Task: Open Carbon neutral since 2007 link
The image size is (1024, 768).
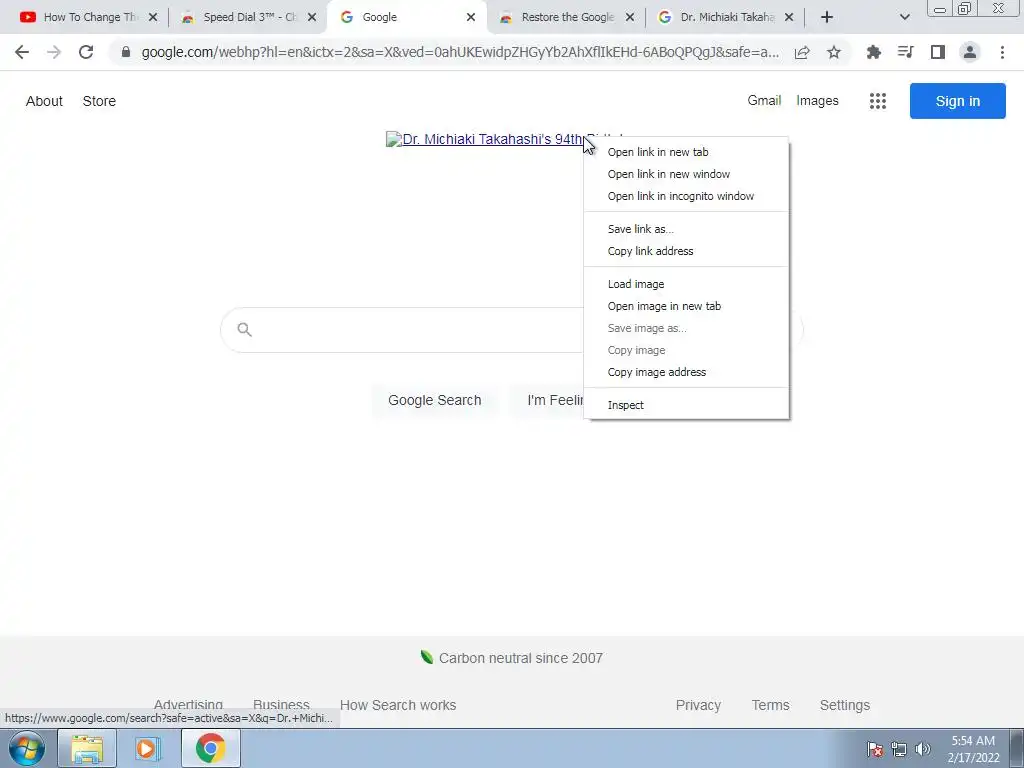Action: [512, 658]
